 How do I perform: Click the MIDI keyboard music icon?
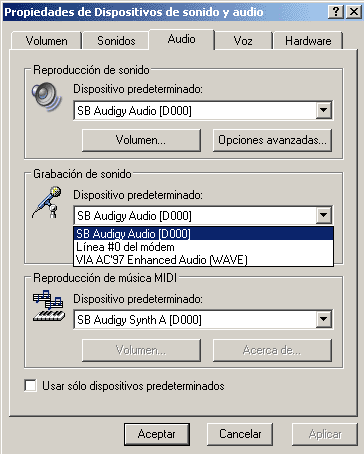[x=49, y=306]
